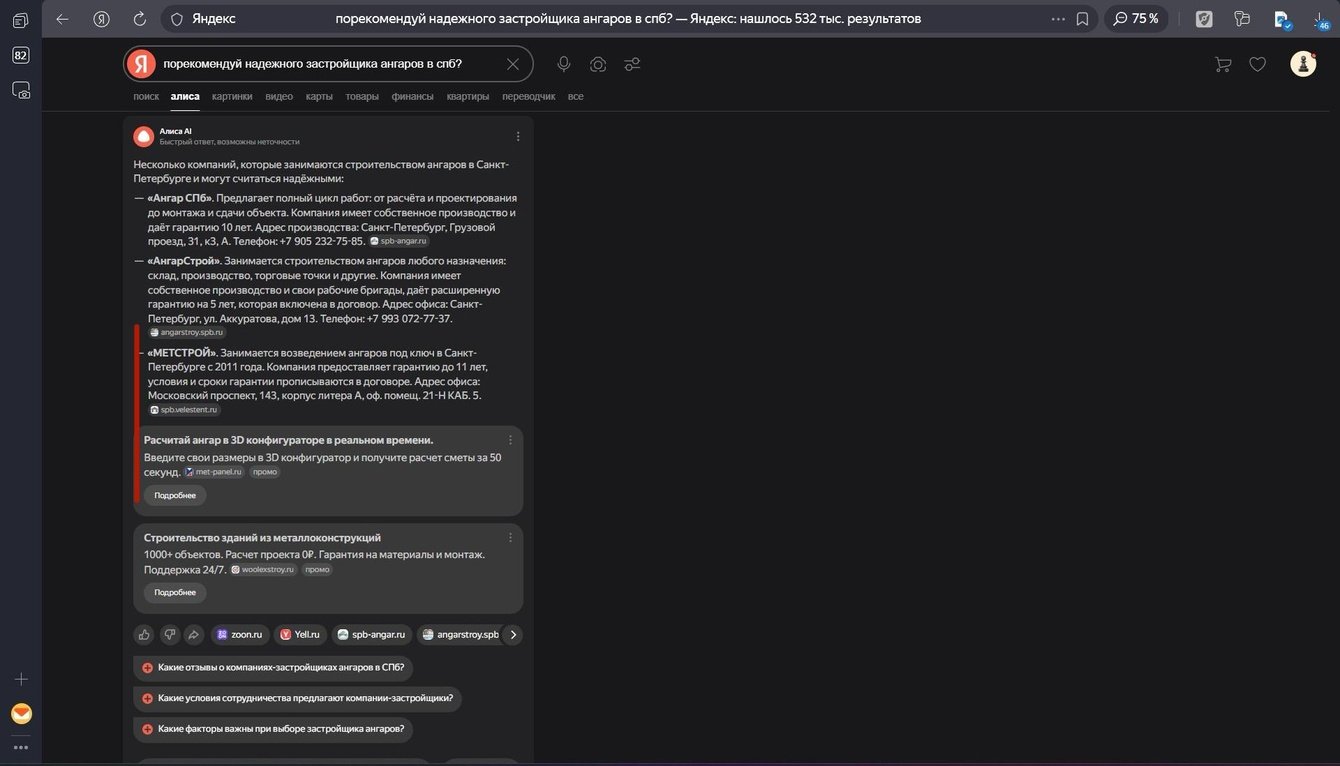Open the переводчик tab
The width and height of the screenshot is (1340, 766).
pyautogui.click(x=528, y=96)
